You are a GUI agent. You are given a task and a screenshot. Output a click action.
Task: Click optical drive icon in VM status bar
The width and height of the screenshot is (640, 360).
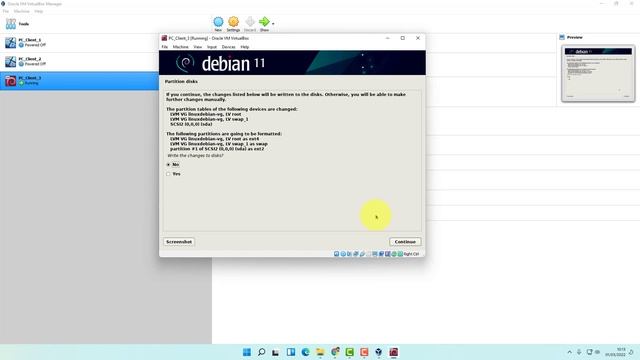(x=343, y=254)
